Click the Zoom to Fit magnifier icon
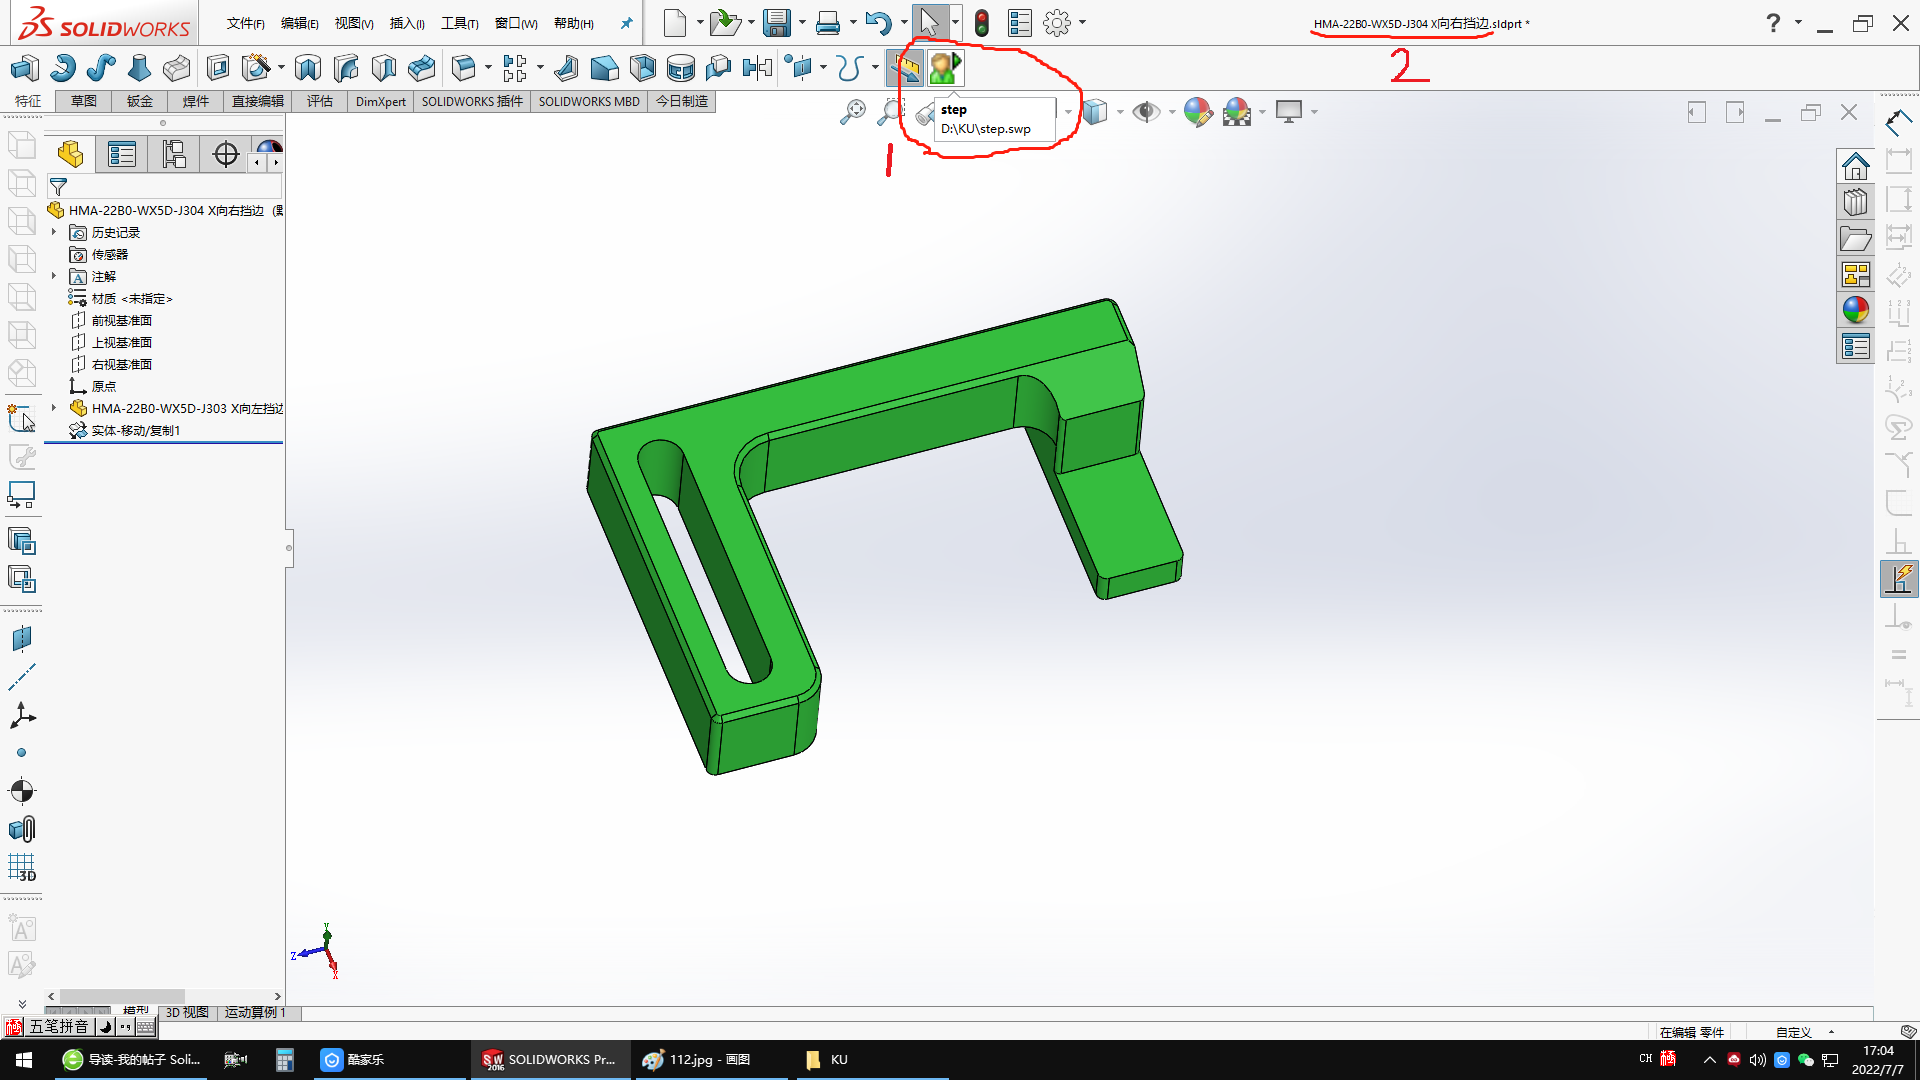Screen dimensions: 1920x1080 853,111
